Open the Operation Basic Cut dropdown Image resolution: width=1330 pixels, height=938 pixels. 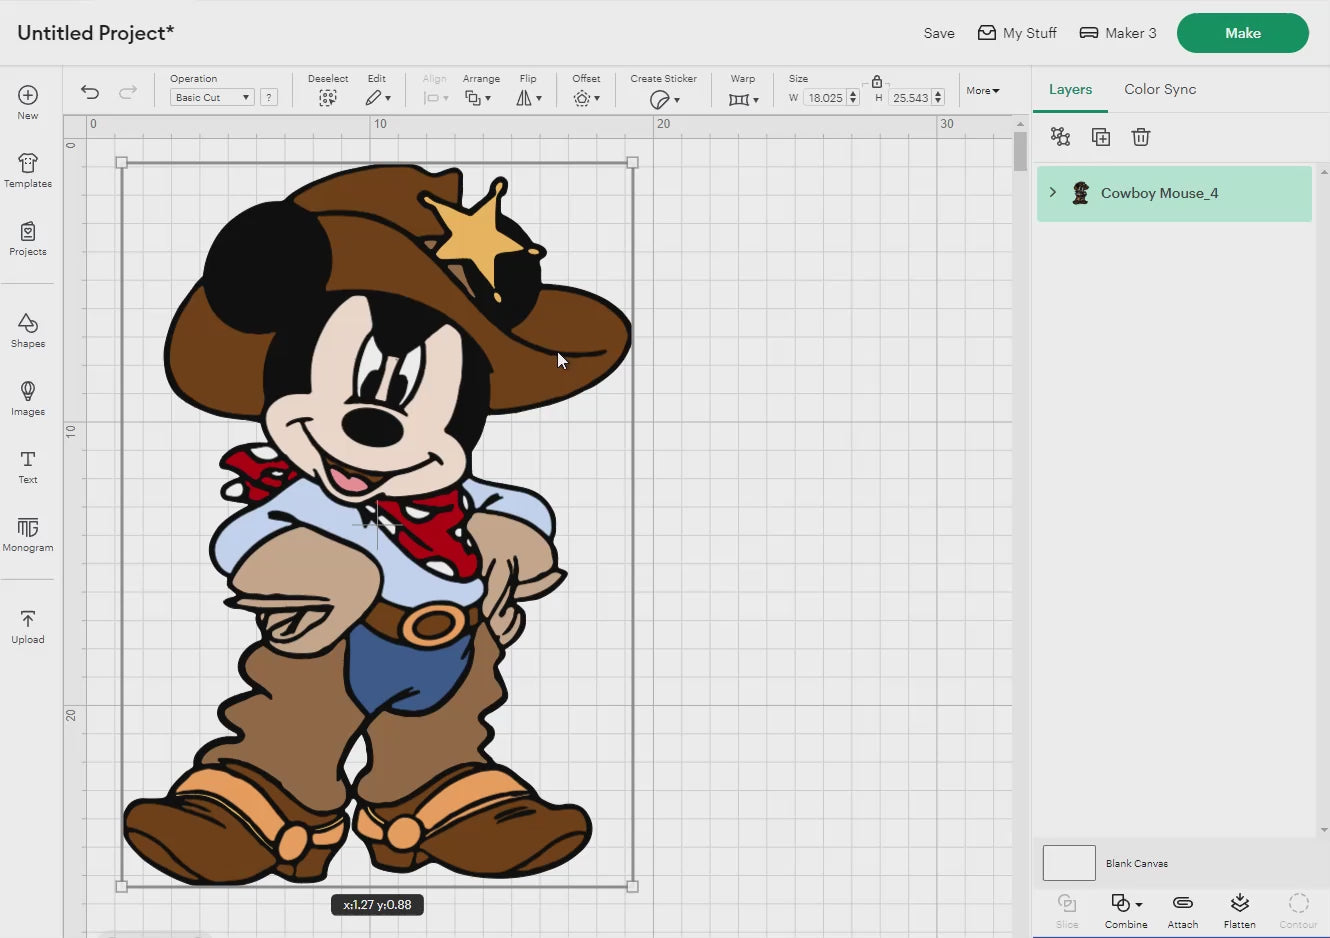pyautogui.click(x=211, y=97)
